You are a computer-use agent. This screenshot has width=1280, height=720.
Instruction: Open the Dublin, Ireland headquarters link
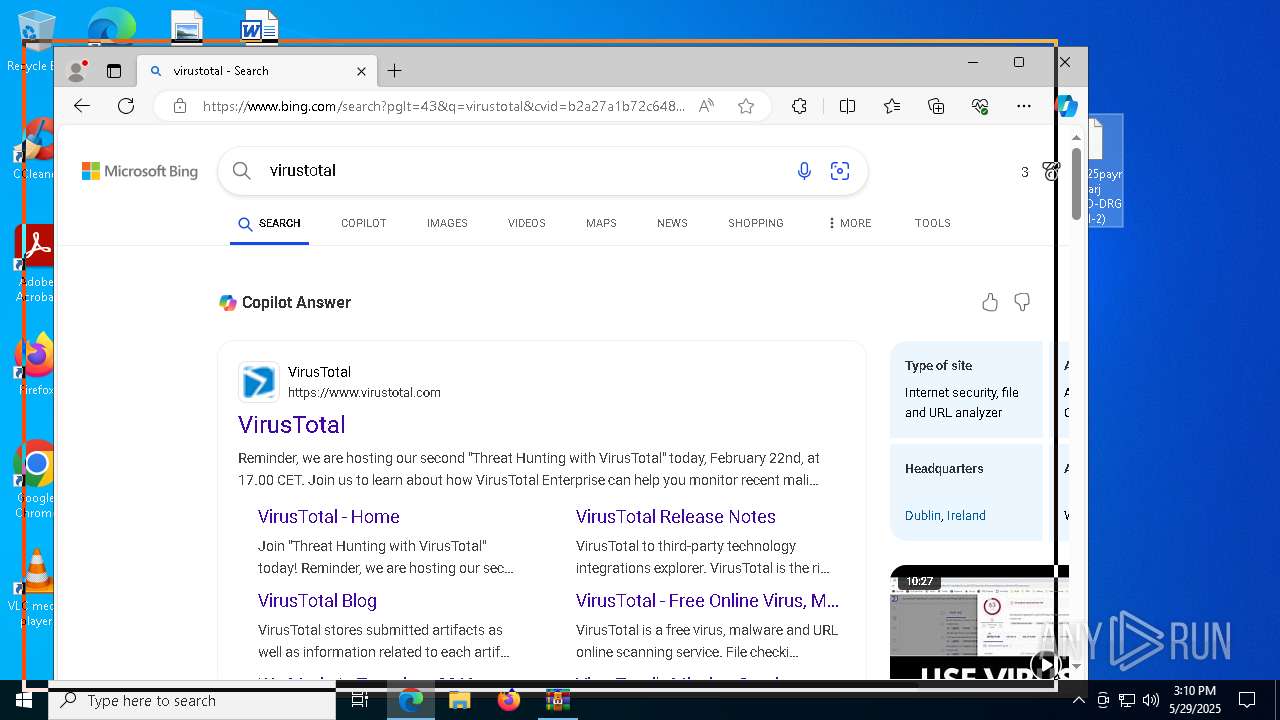click(x=945, y=515)
